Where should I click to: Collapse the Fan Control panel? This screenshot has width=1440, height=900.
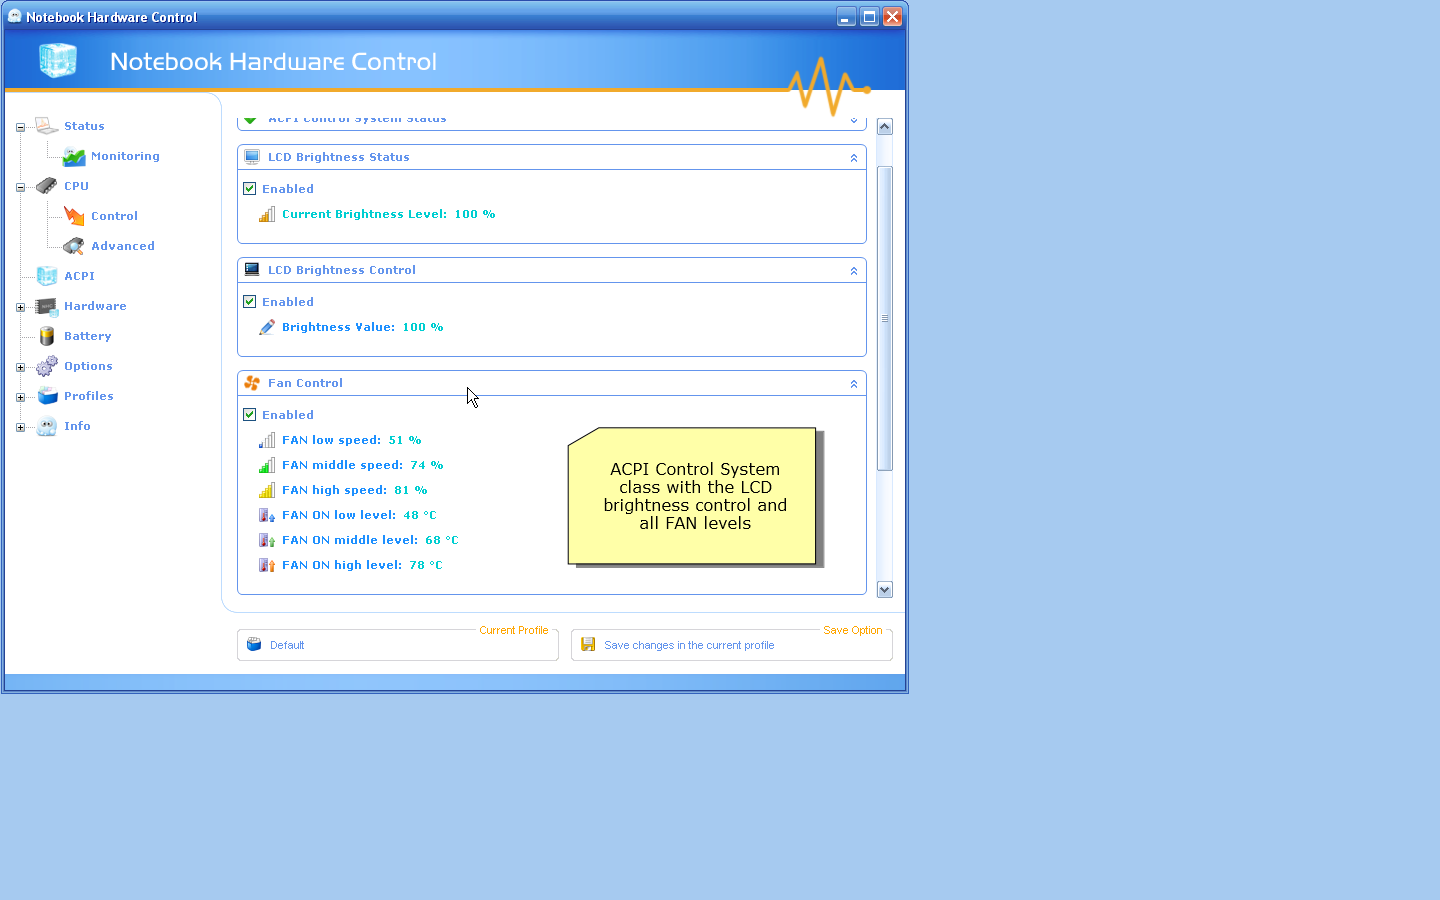[x=854, y=384]
